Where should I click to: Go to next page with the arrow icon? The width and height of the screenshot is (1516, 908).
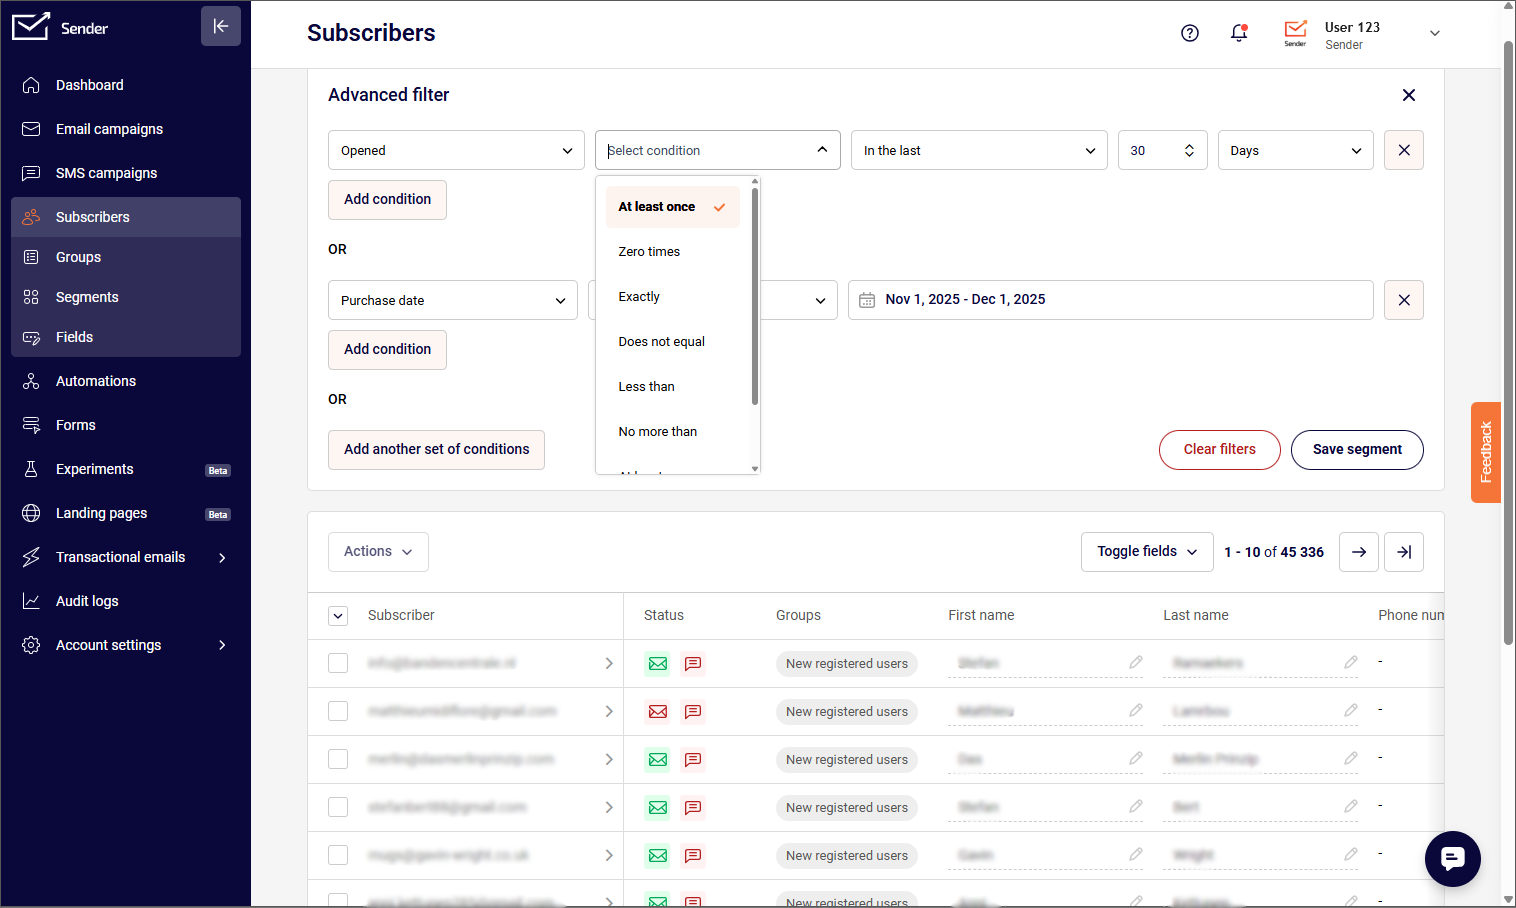point(1358,551)
